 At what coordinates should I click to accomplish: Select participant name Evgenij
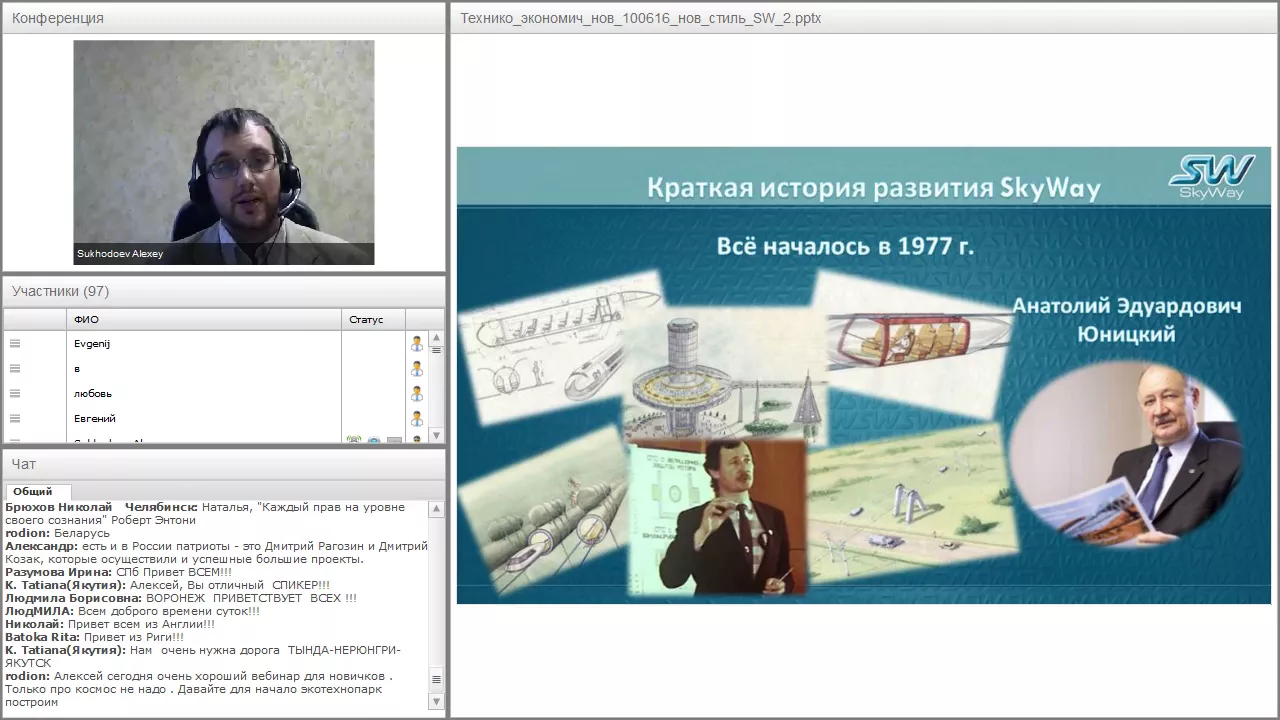(92, 343)
